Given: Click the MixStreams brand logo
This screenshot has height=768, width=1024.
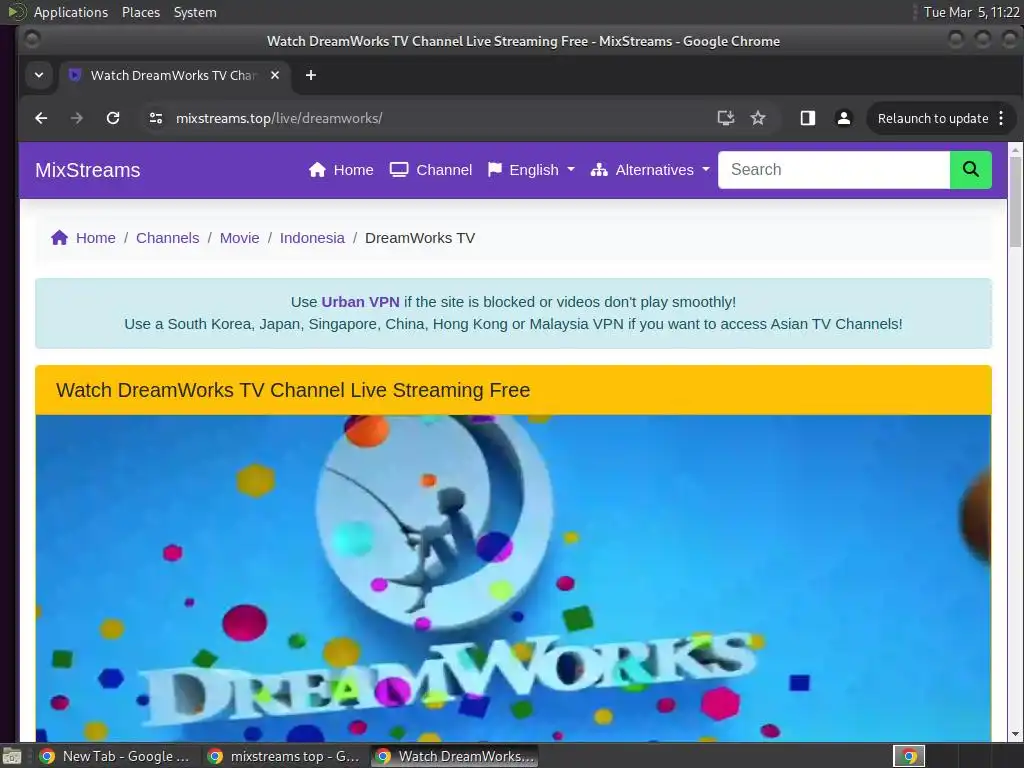Looking at the screenshot, I should point(88,170).
